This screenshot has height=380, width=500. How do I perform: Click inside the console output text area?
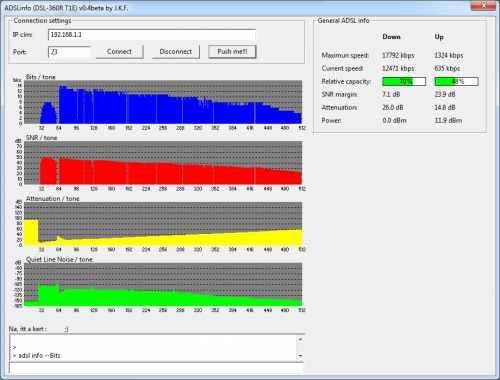[153, 348]
